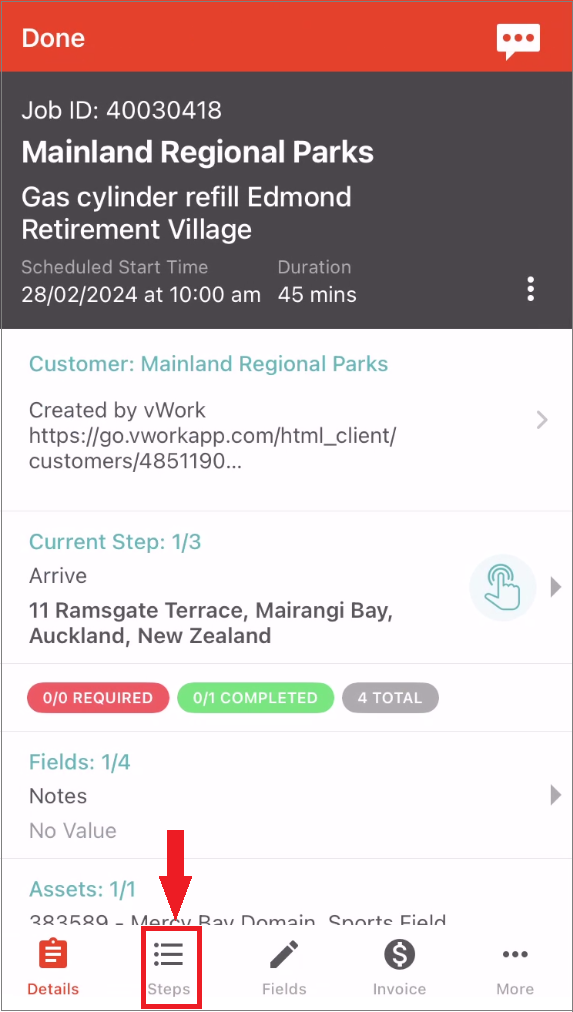Tap the More ellipsis icon
This screenshot has height=1012, width=573.
[515, 954]
